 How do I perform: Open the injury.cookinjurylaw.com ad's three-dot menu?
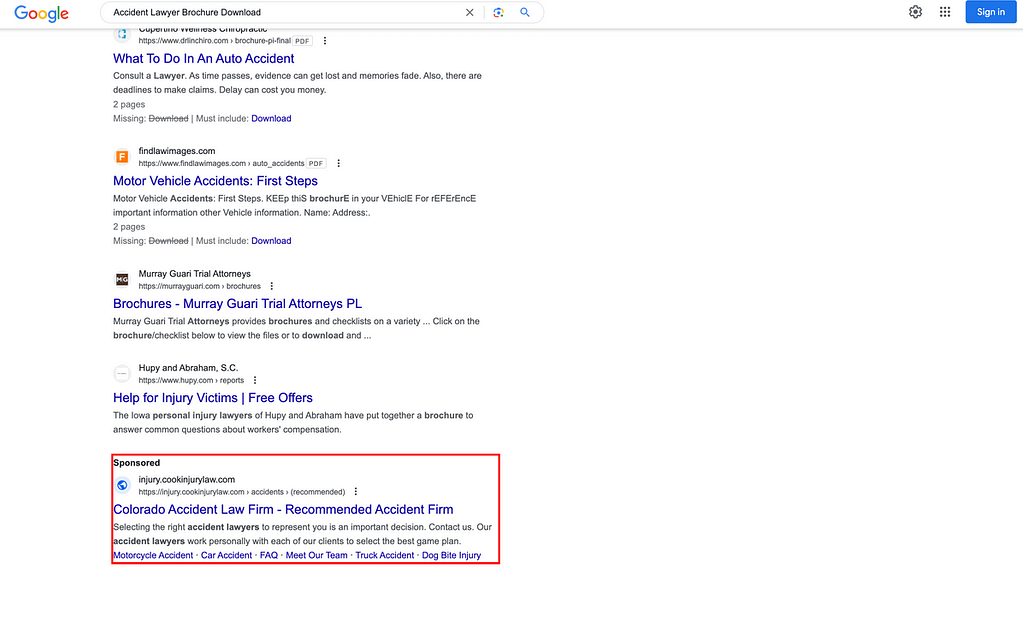tap(356, 492)
